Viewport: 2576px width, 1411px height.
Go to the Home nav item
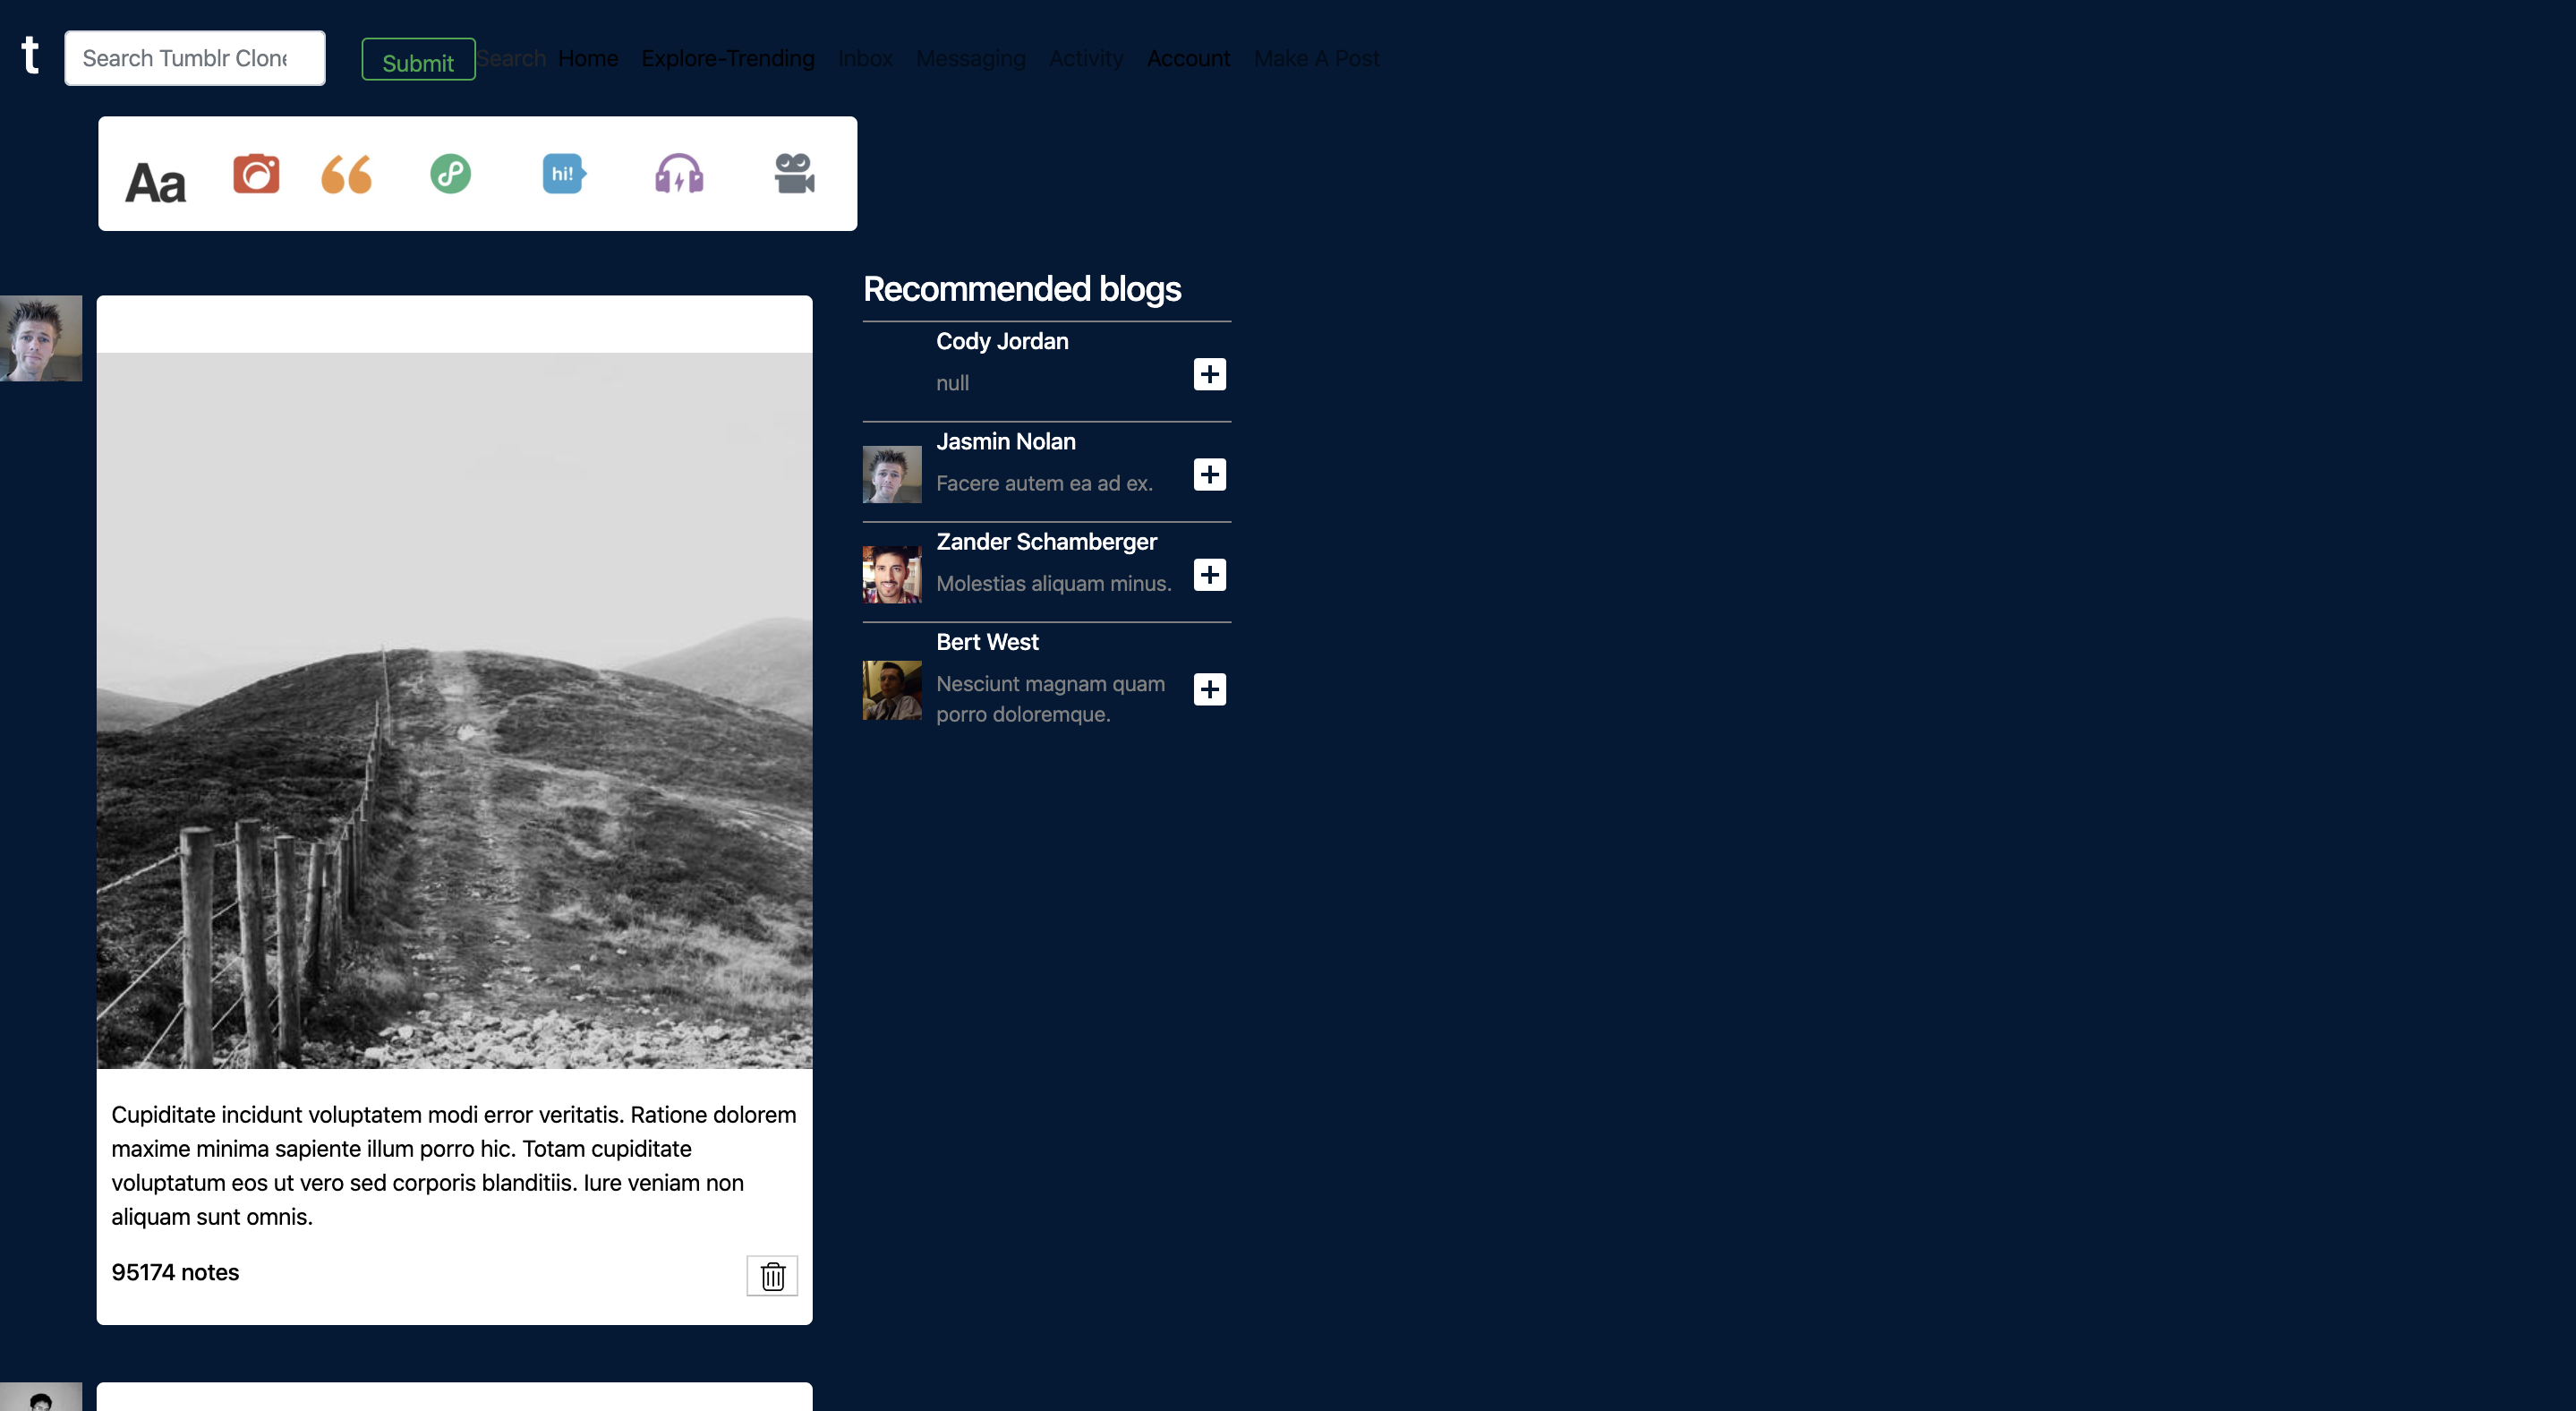[x=587, y=58]
